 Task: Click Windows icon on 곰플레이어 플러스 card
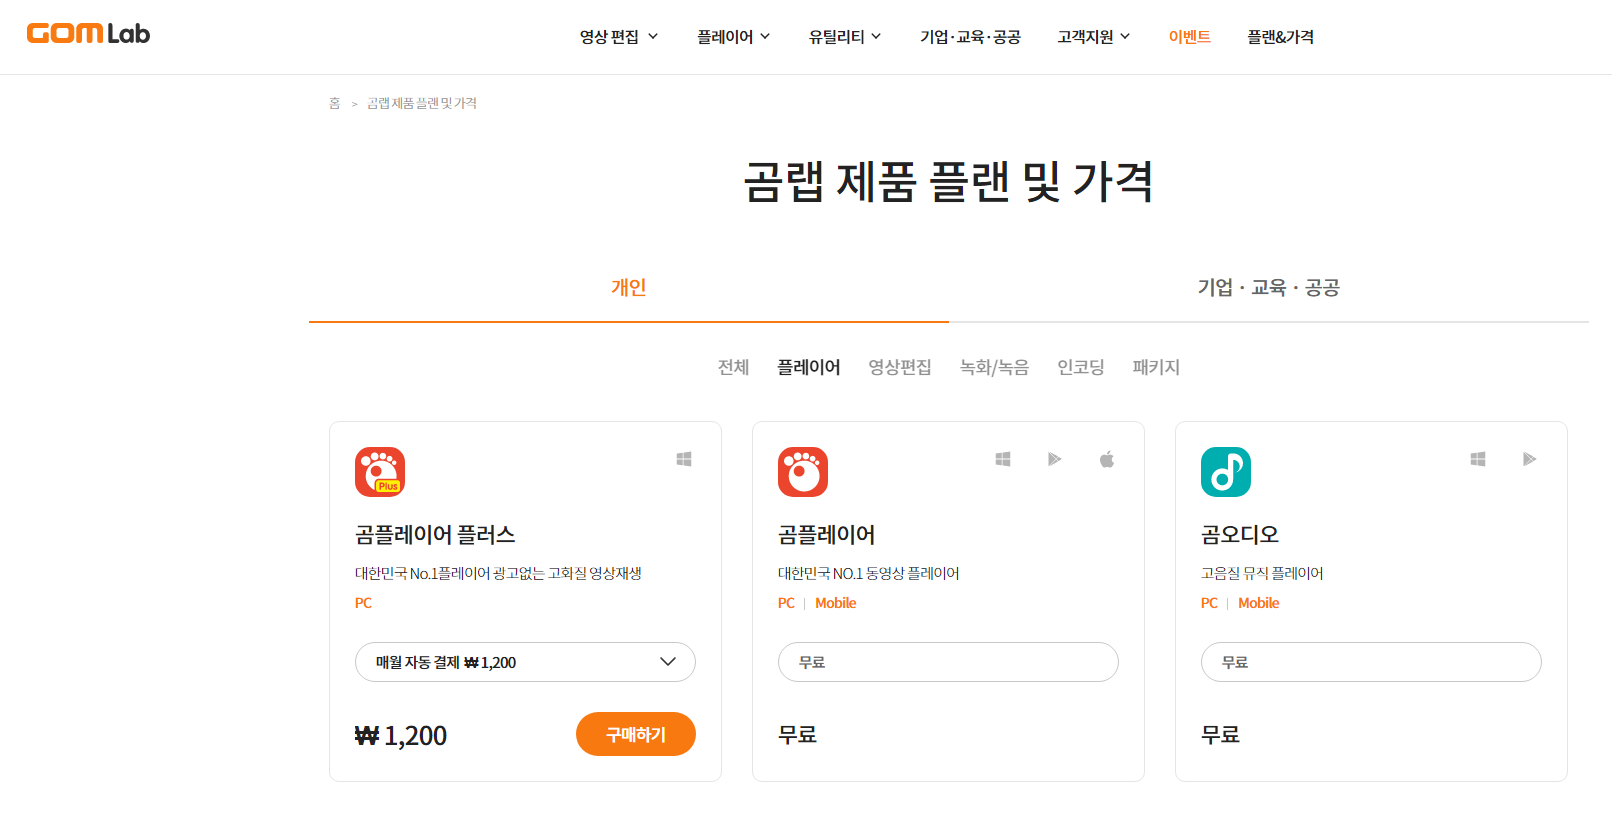tap(684, 459)
